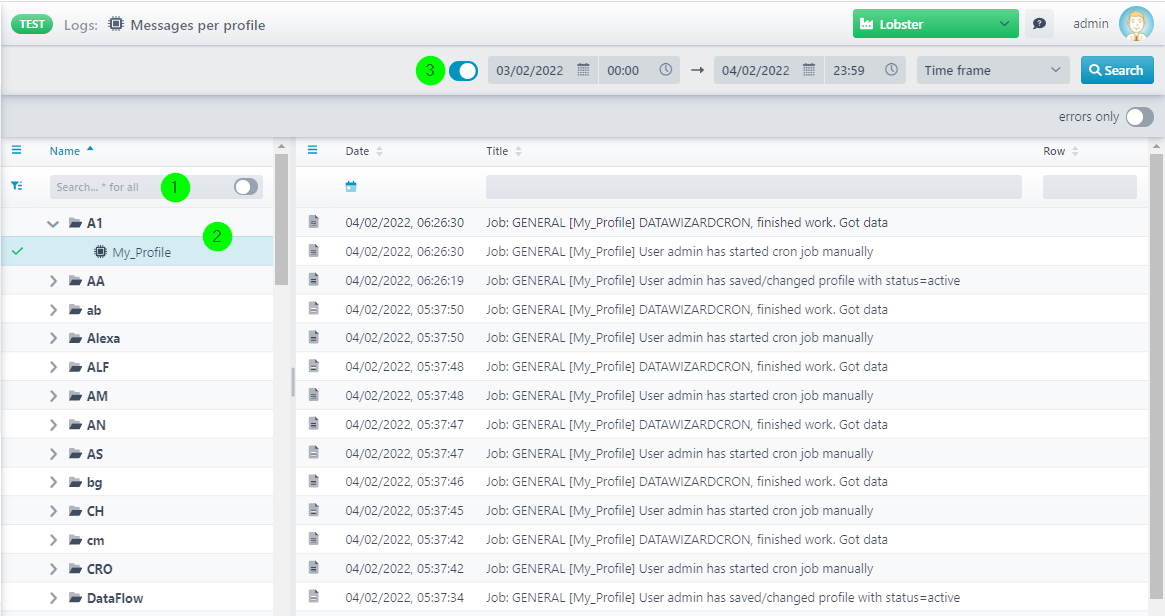
Task: Open the start date calendar picker
Action: (x=583, y=70)
